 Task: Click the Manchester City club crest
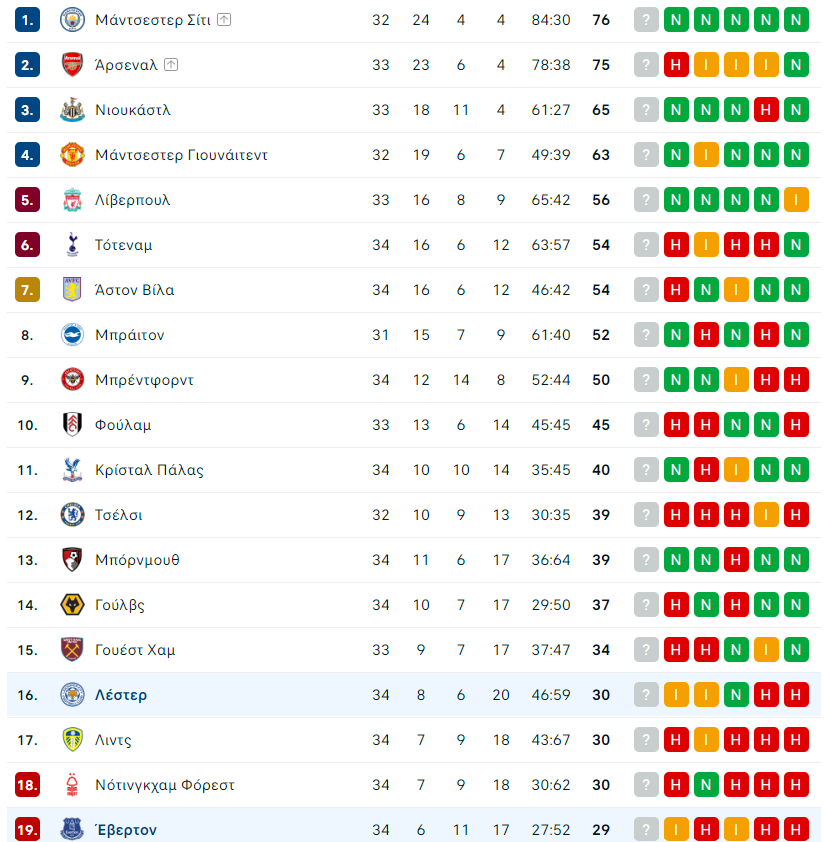tap(72, 20)
